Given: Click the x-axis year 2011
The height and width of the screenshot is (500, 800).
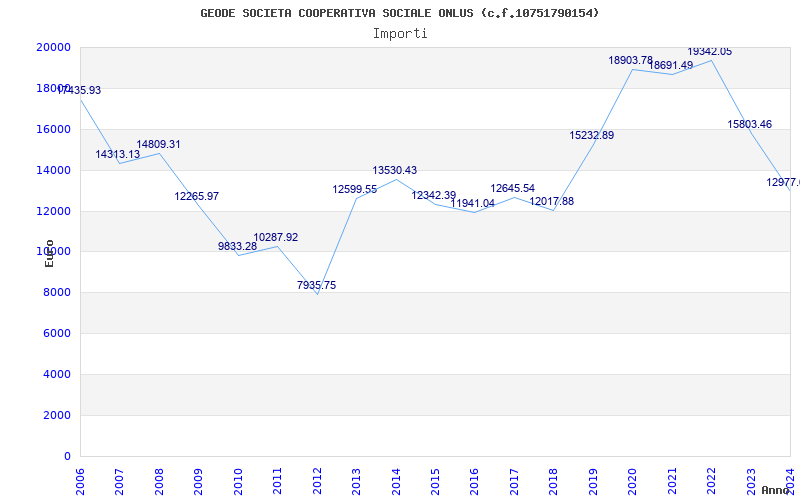Looking at the screenshot, I should click(277, 481).
